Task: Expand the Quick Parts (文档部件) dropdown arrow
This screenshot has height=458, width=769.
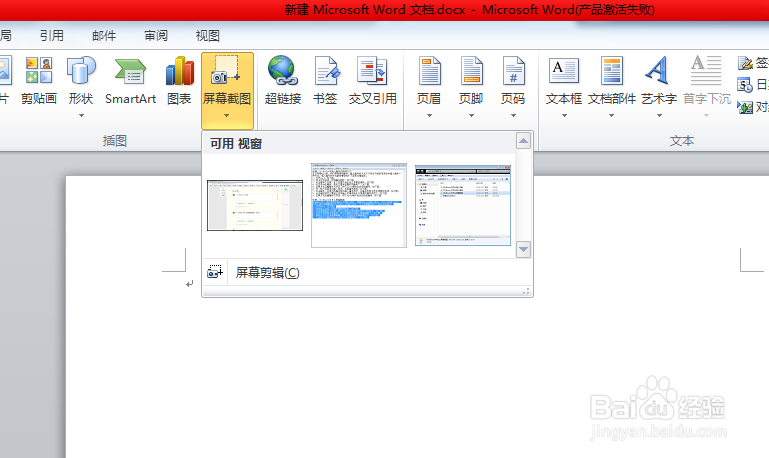Action: (612, 116)
